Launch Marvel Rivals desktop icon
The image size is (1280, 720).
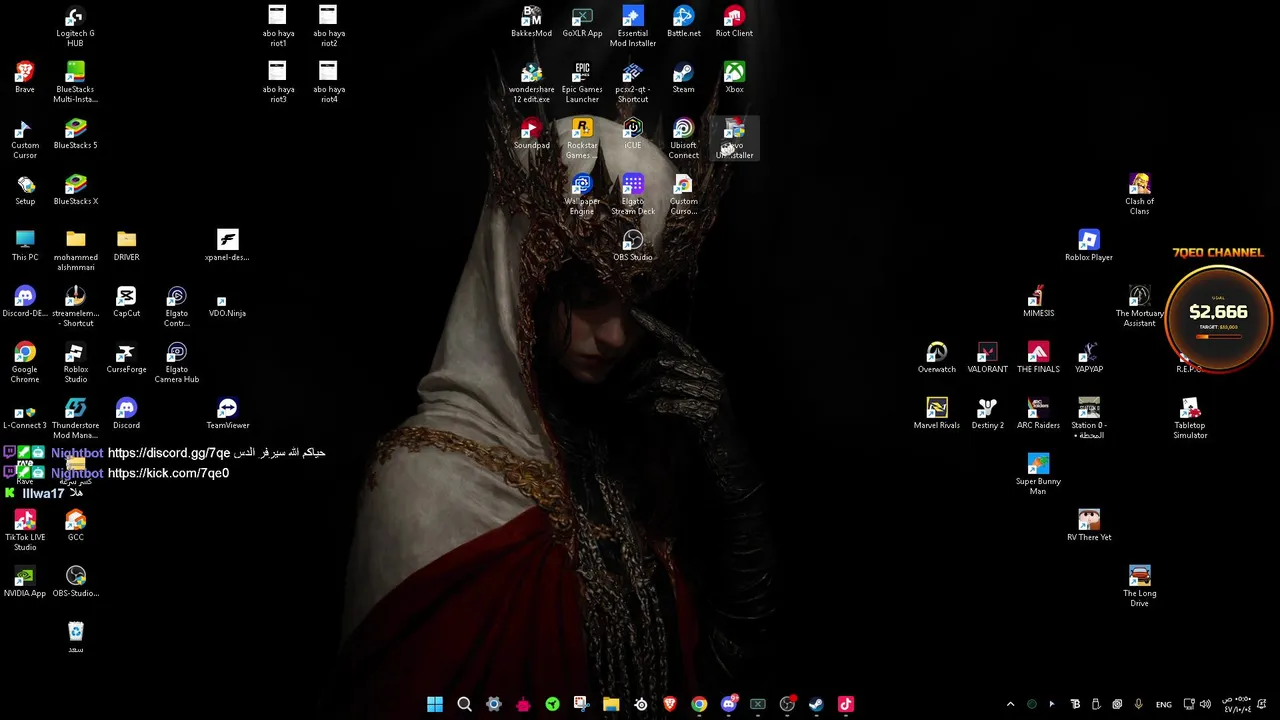[936, 414]
